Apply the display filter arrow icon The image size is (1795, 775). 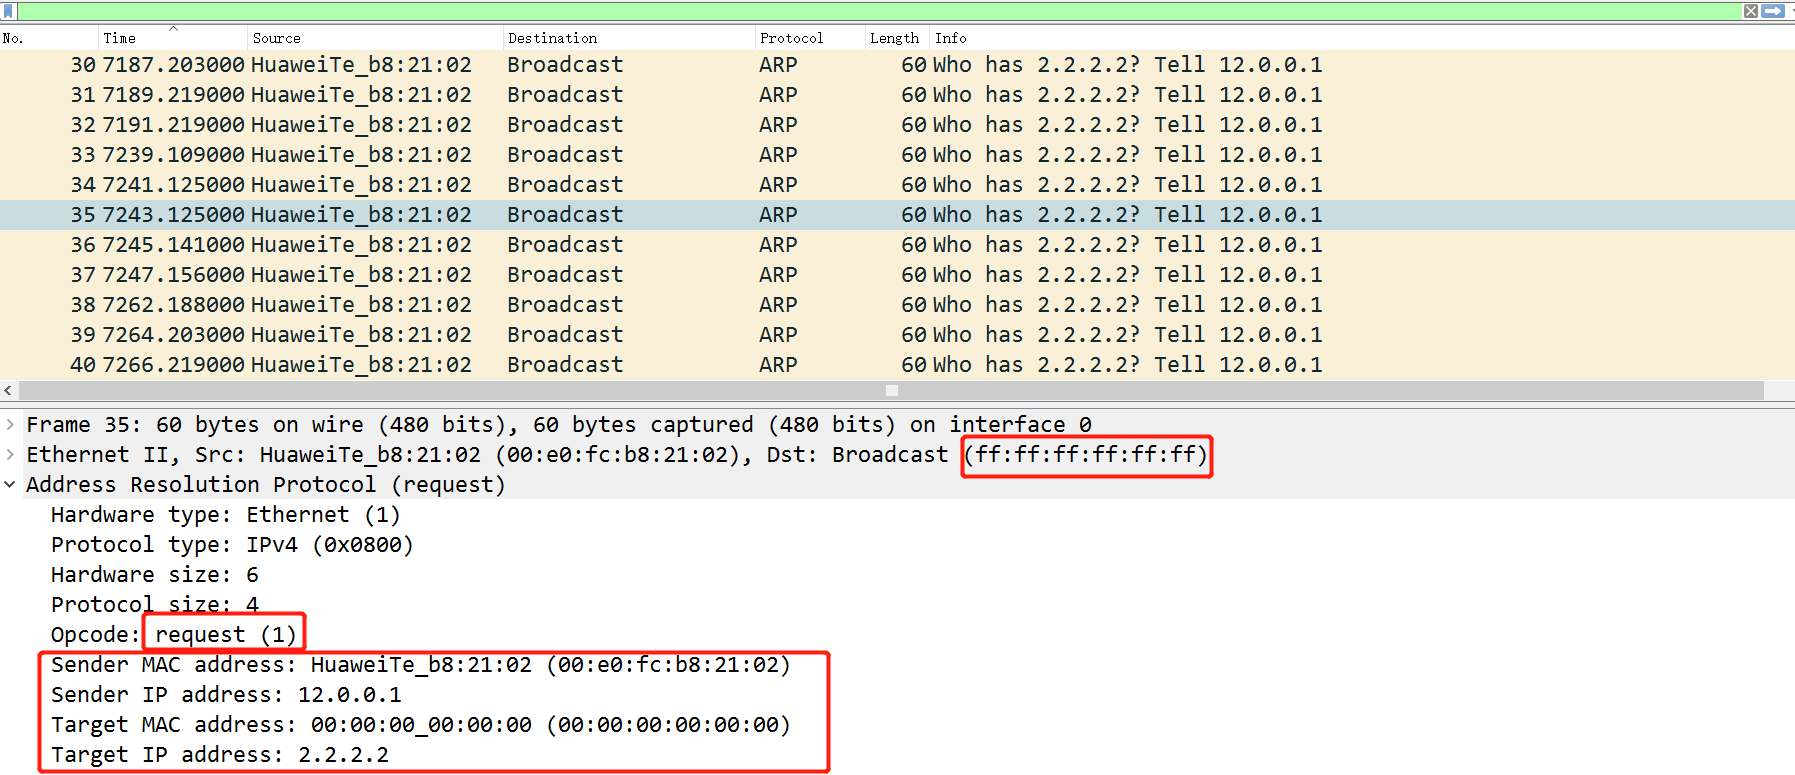pyautogui.click(x=1773, y=11)
